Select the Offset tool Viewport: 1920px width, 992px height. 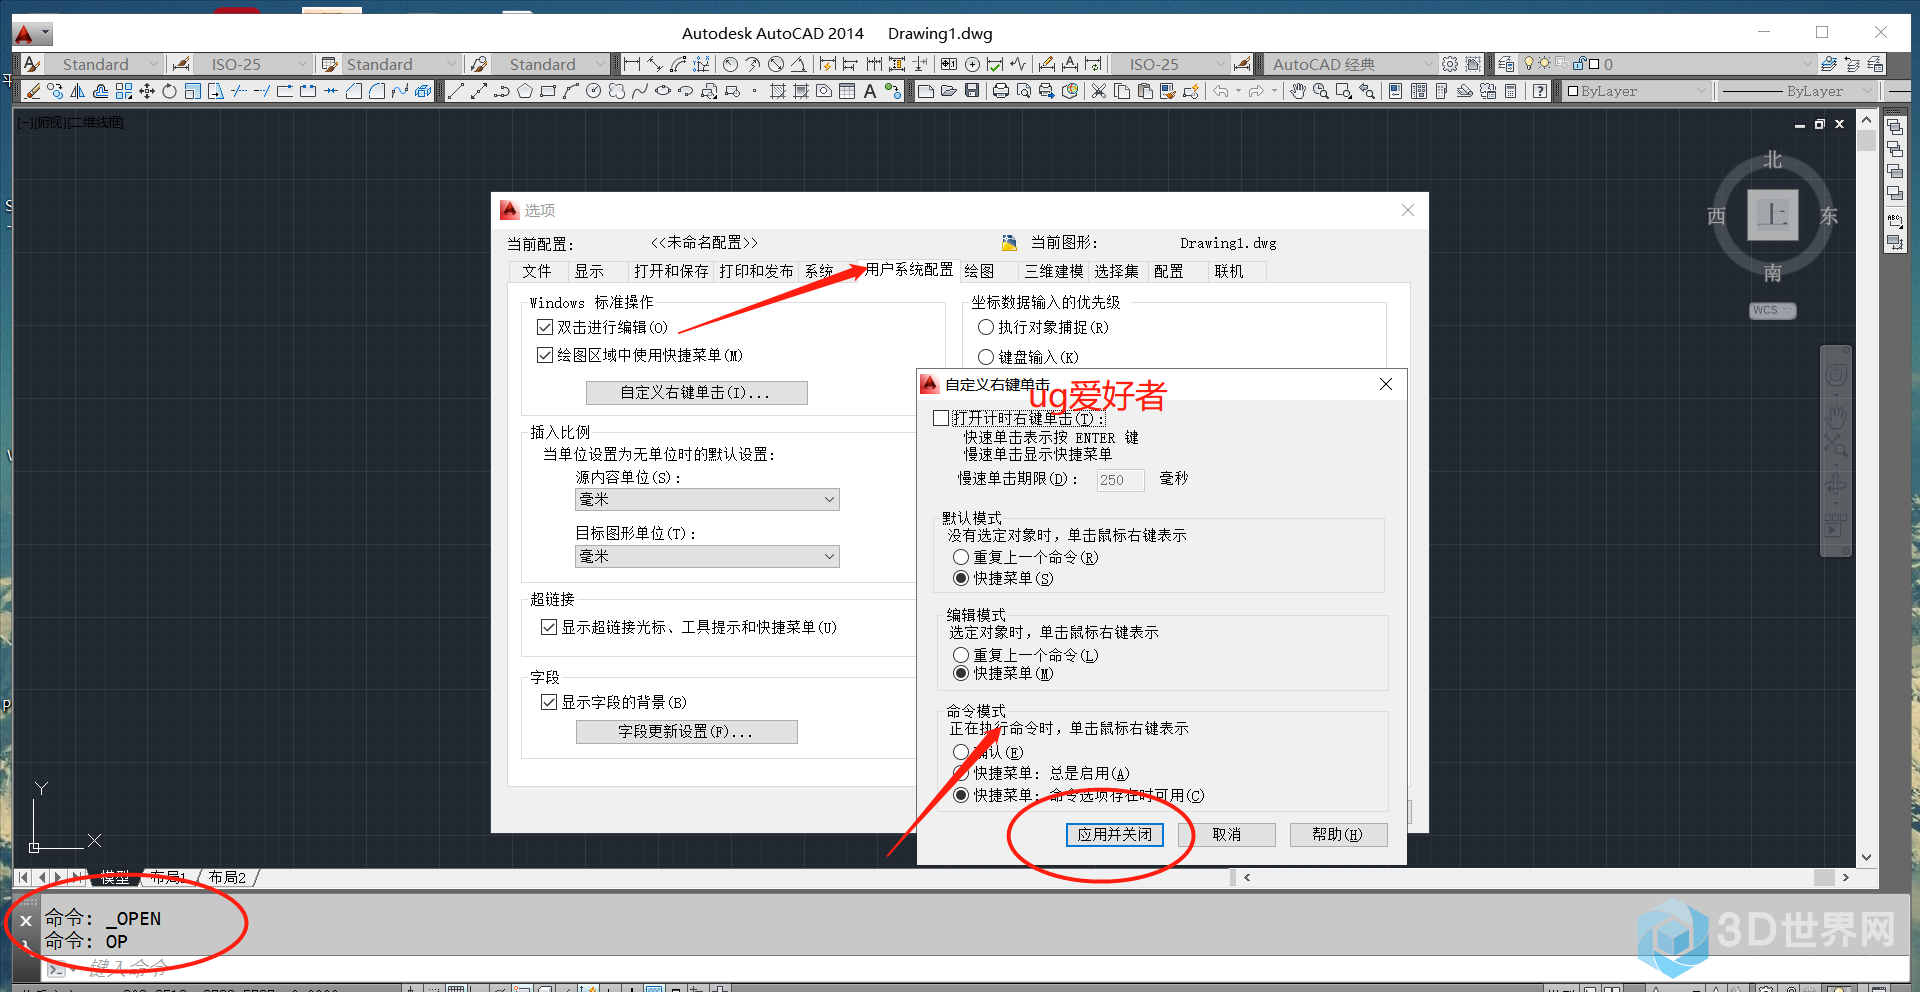click(100, 91)
